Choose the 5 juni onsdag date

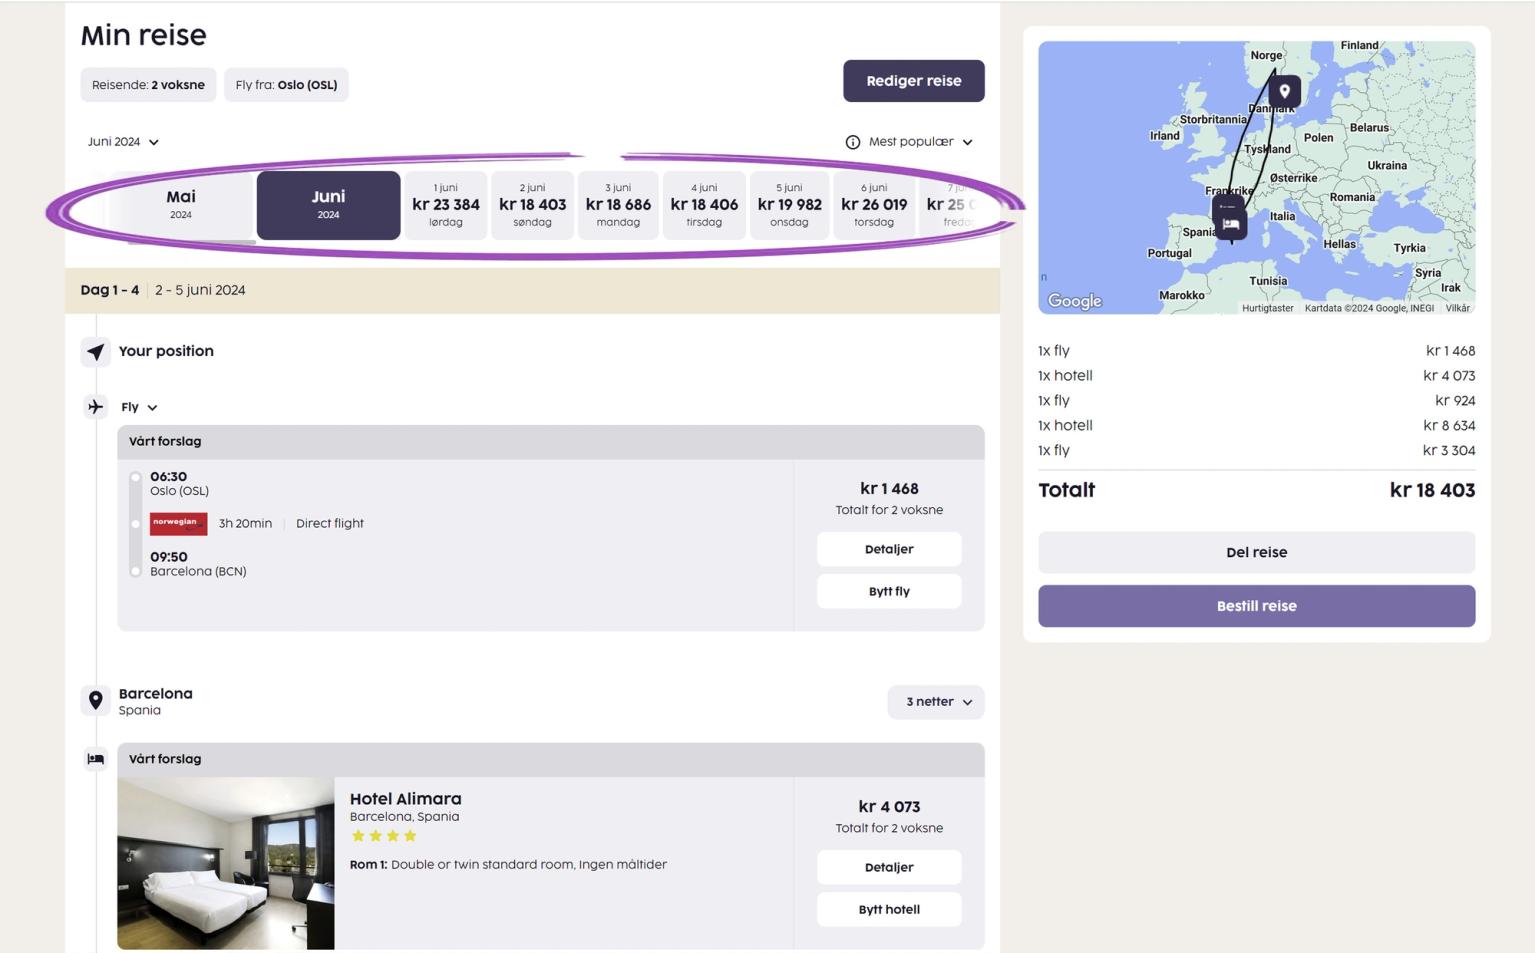pos(789,205)
